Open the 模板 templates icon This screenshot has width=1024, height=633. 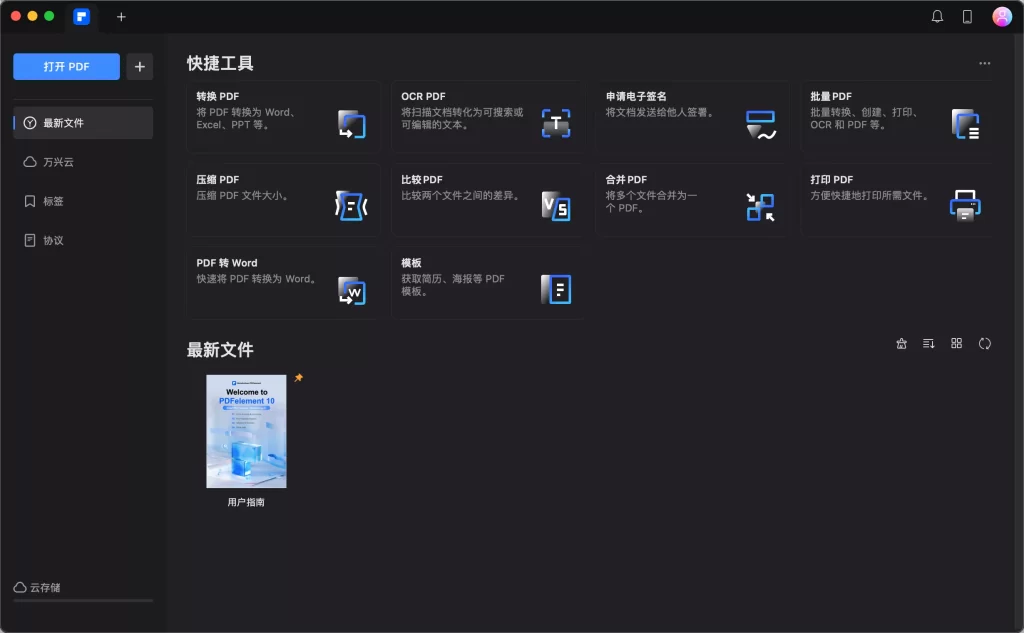click(x=556, y=288)
